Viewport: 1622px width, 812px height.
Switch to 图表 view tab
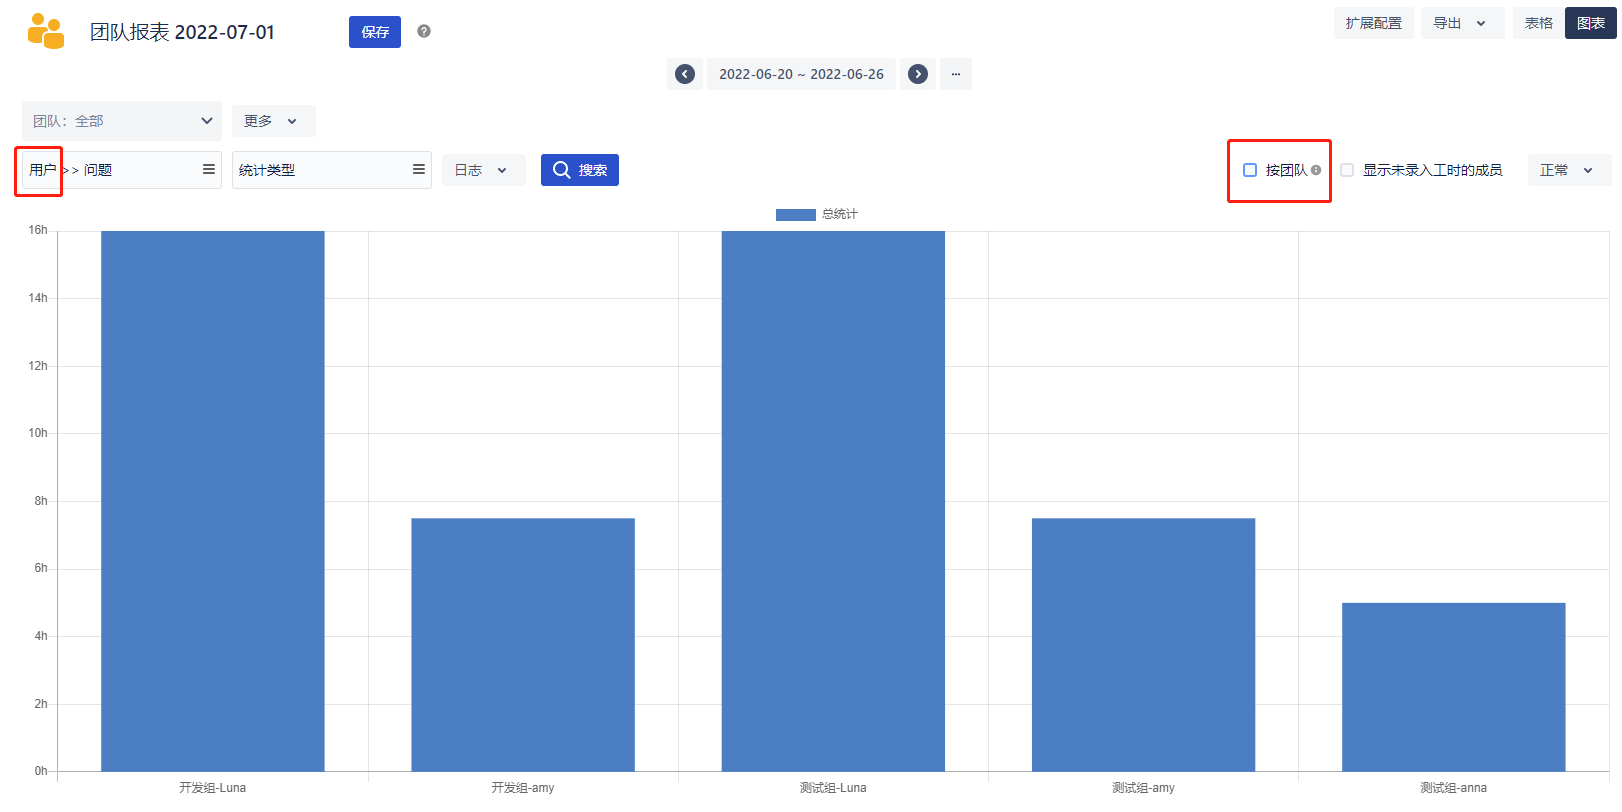[x=1590, y=23]
